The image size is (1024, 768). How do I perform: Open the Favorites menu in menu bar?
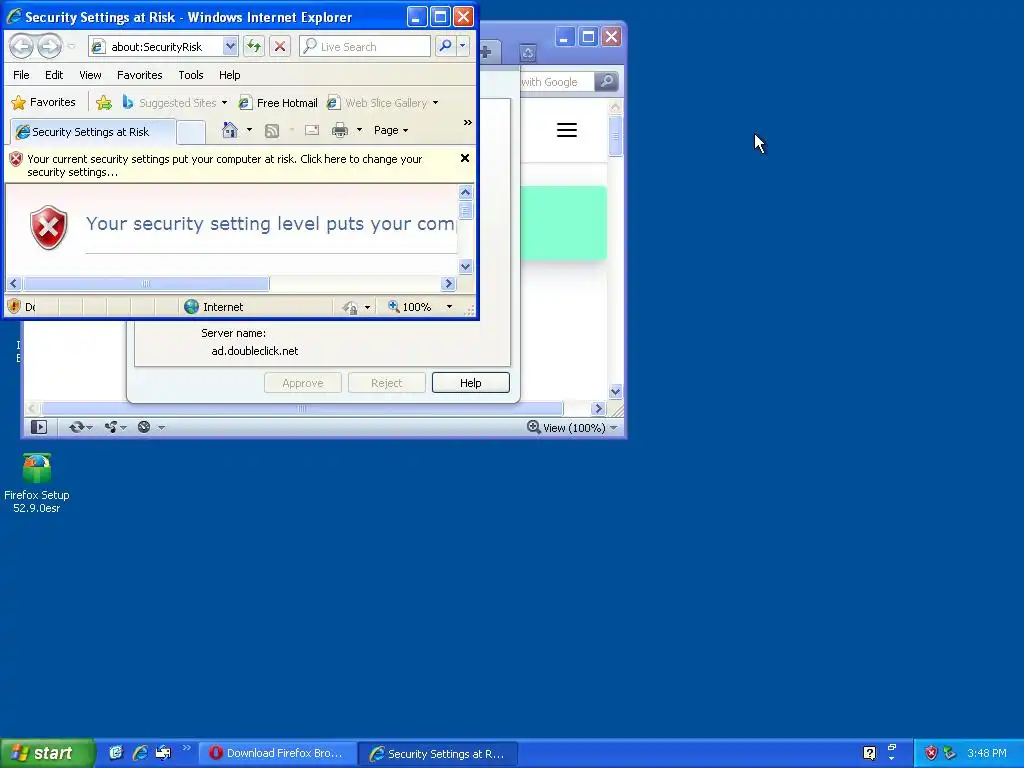click(x=140, y=75)
